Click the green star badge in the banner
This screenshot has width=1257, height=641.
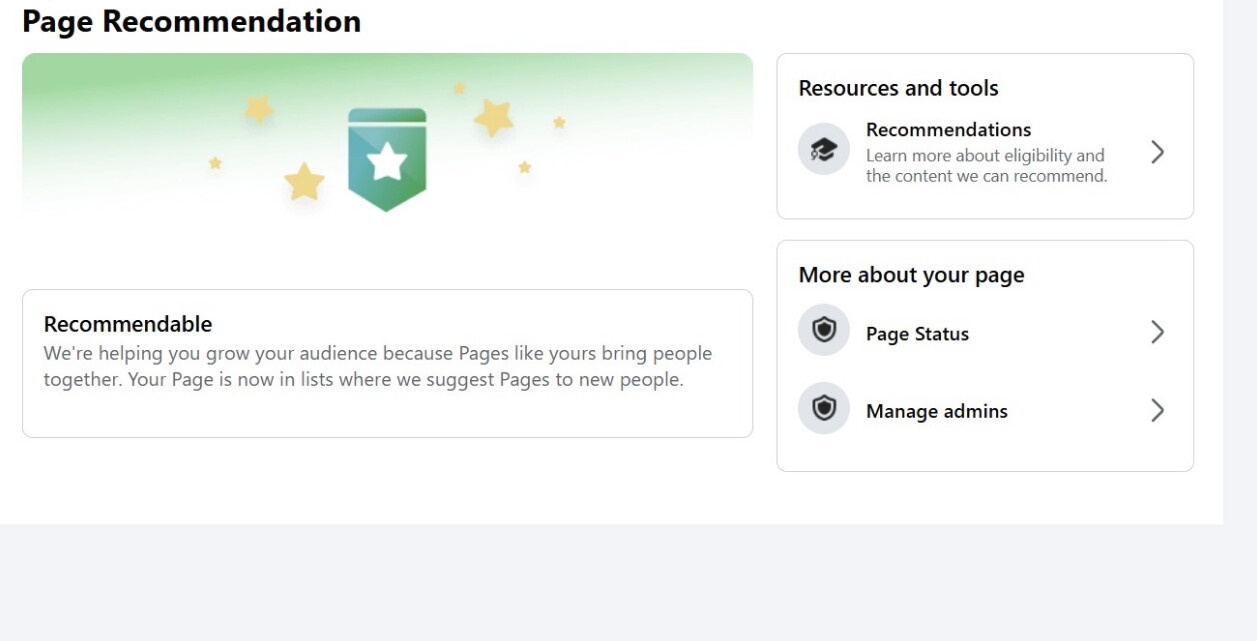[x=387, y=160]
